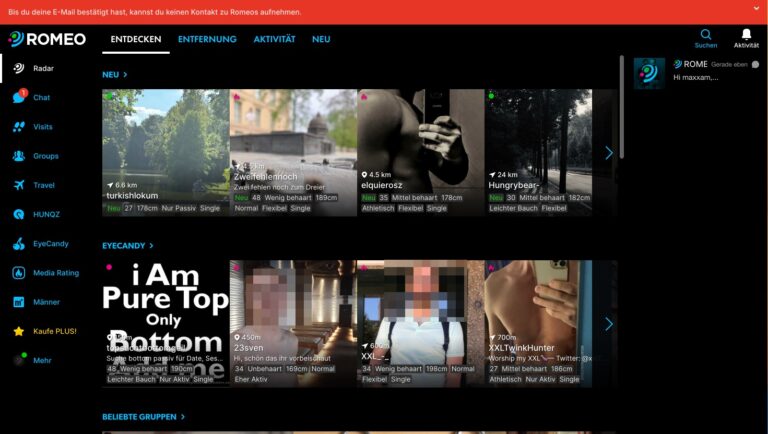Show next profiles in EYECANDY row
The height and width of the screenshot is (434, 768).
pos(608,324)
